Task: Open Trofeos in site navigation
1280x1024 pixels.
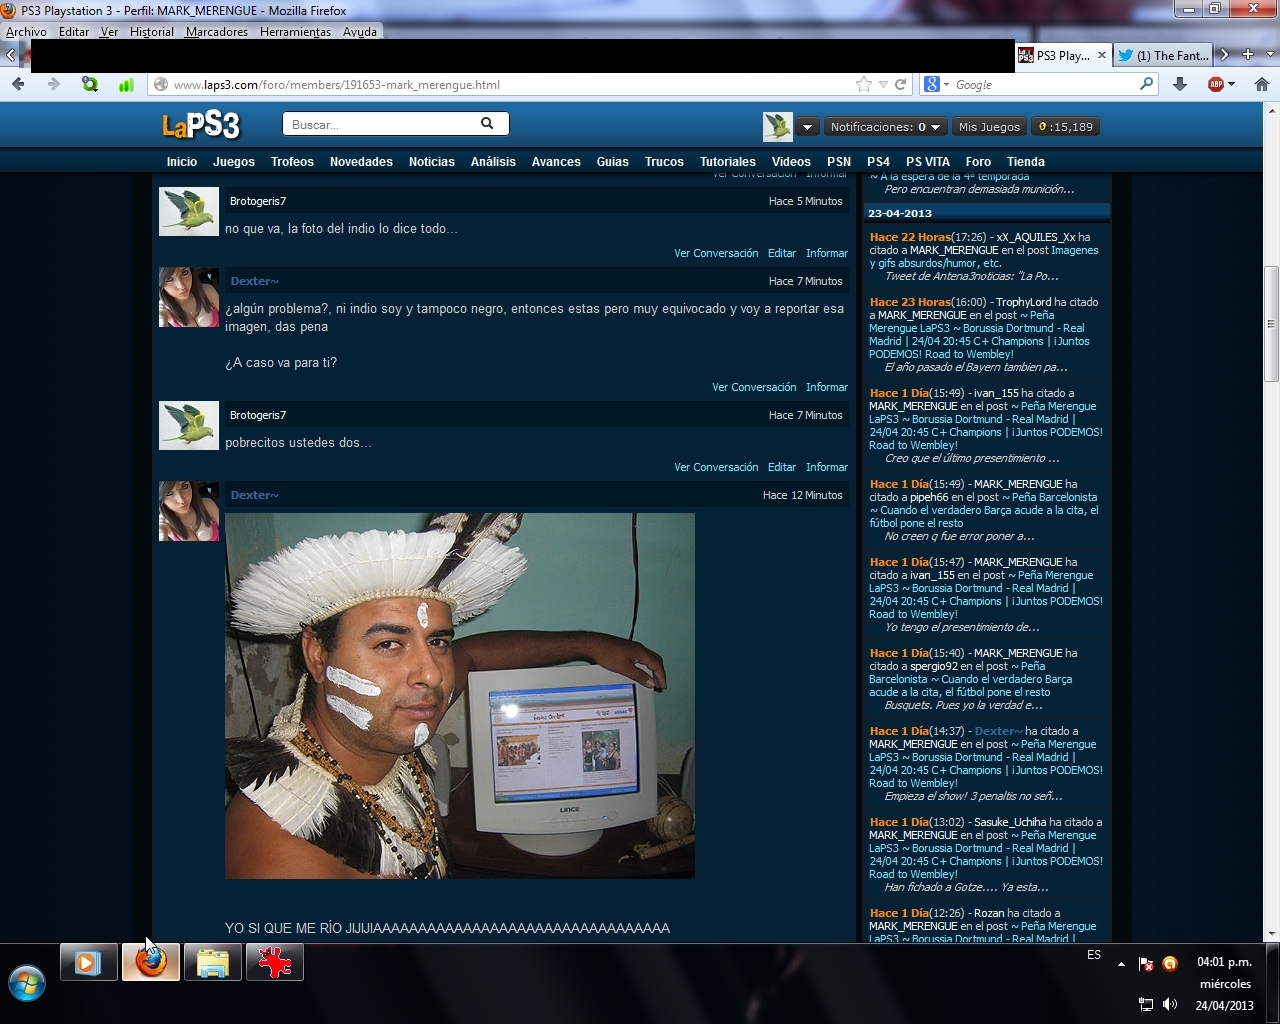Action: coord(292,162)
